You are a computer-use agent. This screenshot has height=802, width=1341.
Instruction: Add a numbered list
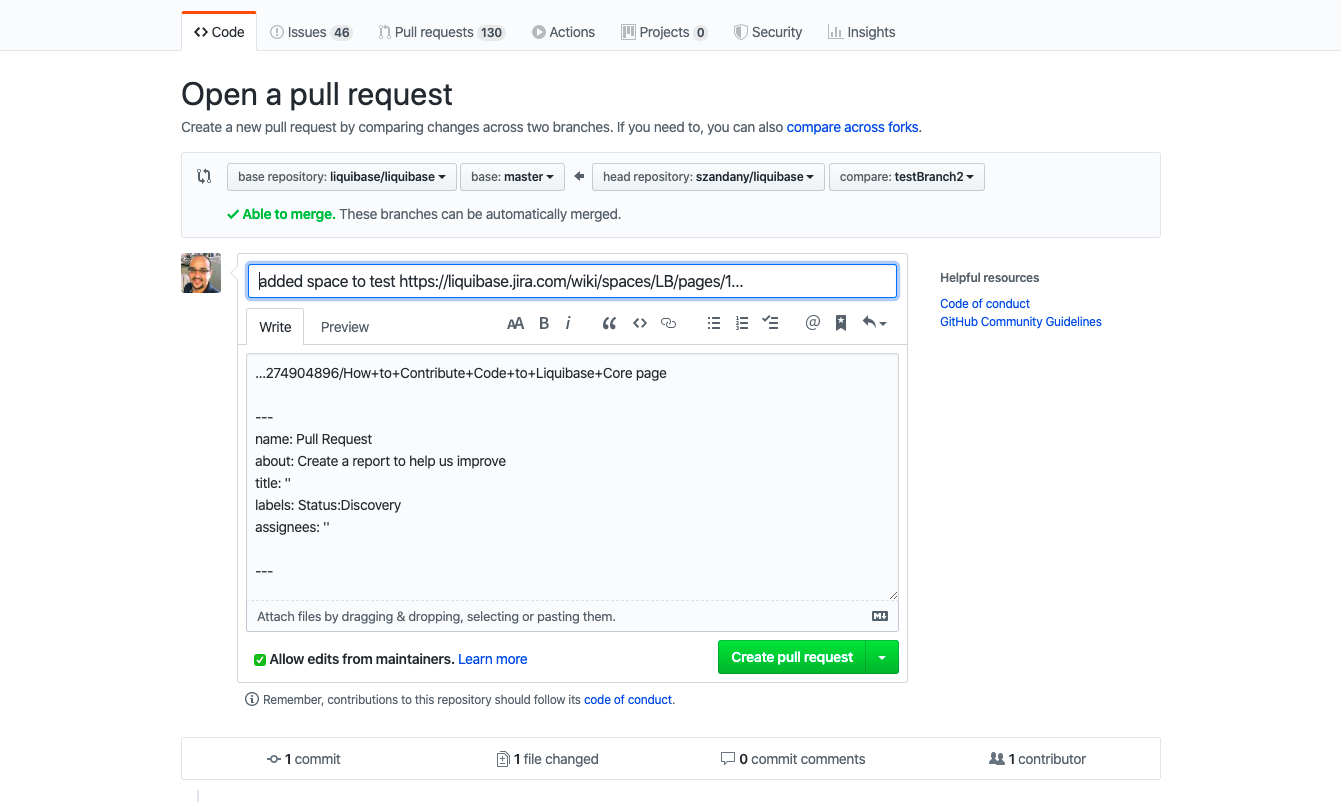click(x=741, y=322)
